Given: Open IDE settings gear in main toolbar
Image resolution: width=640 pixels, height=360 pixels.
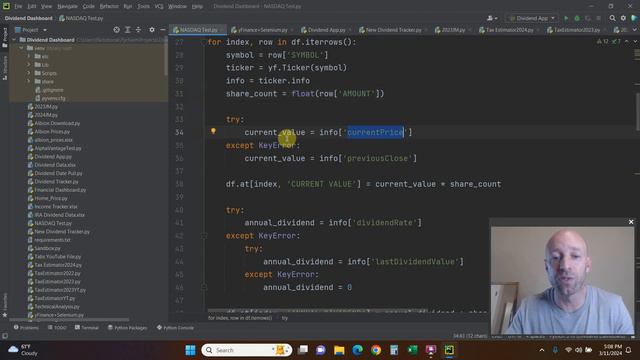Looking at the screenshot, I should (x=623, y=18).
